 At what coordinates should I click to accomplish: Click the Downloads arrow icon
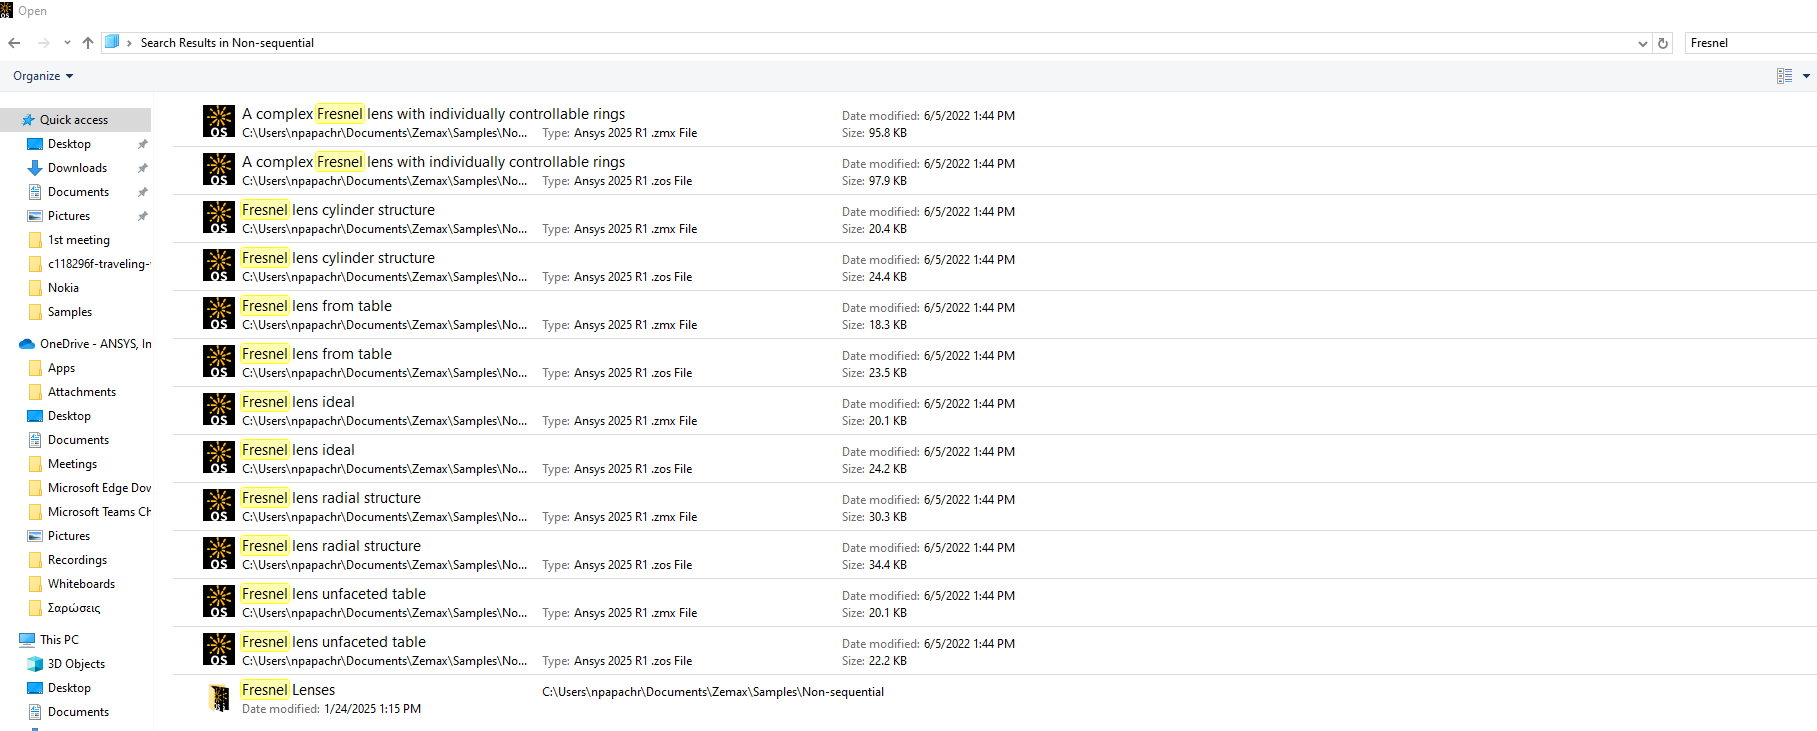[35, 168]
